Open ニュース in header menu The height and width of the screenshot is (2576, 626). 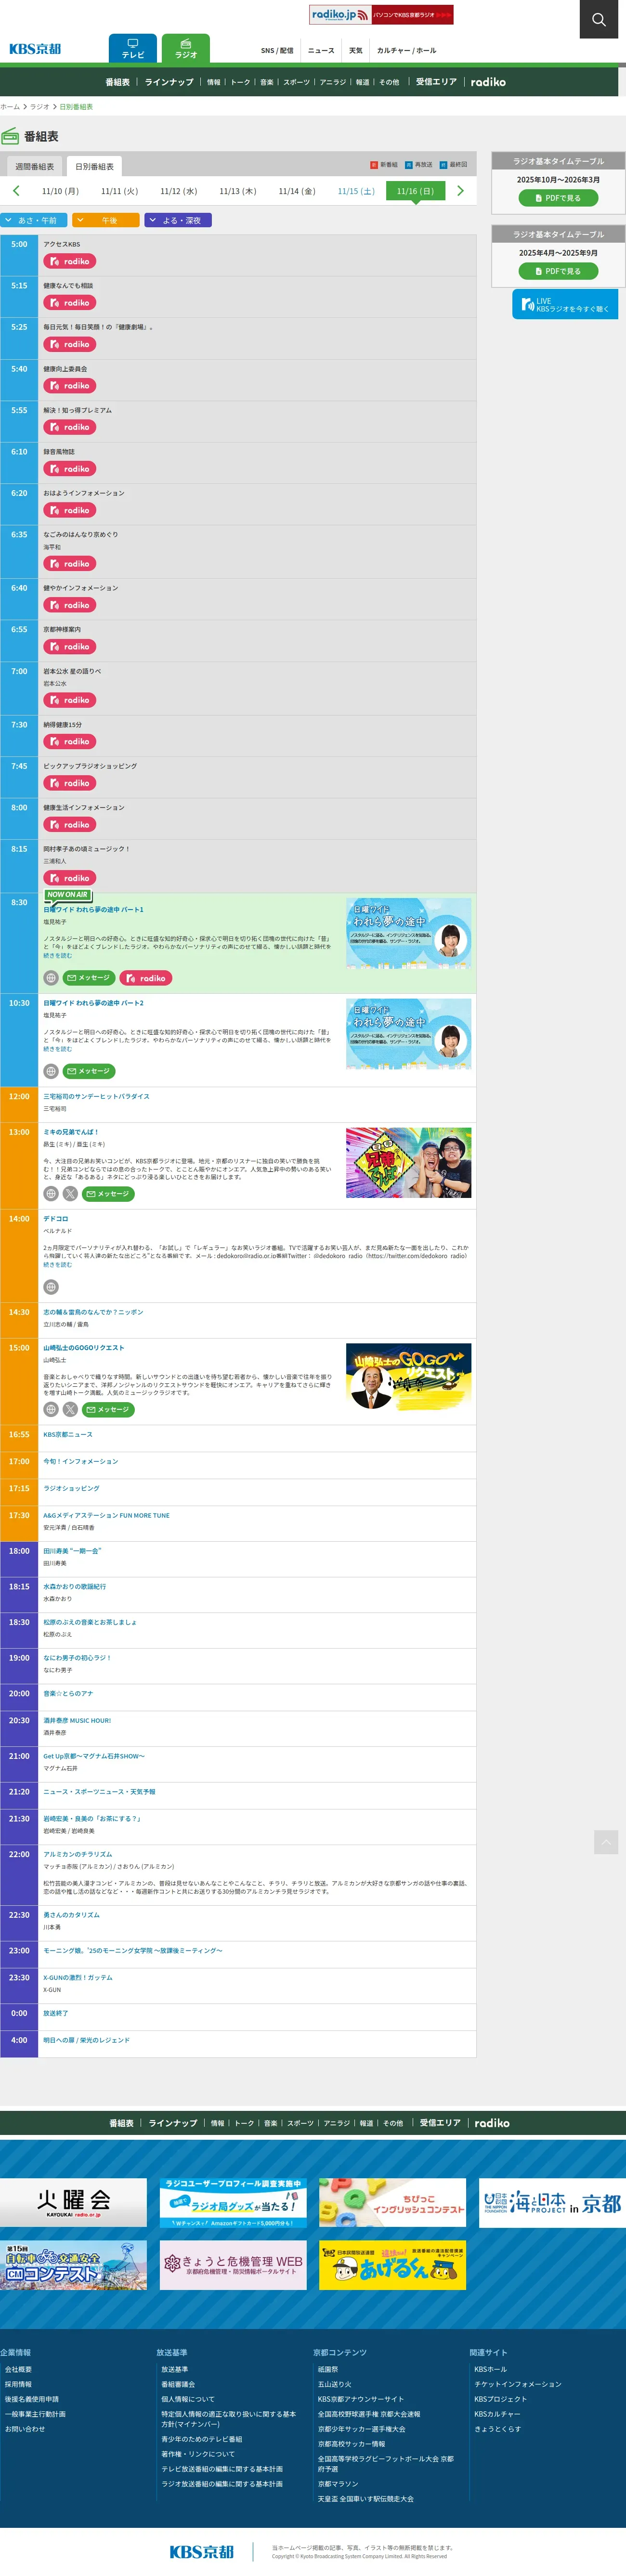(321, 50)
